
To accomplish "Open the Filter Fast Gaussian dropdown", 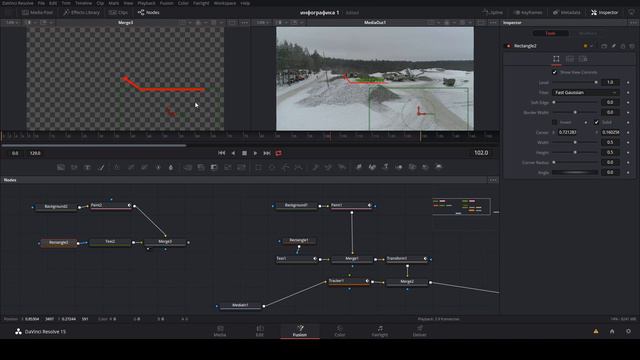I will 585,93.
